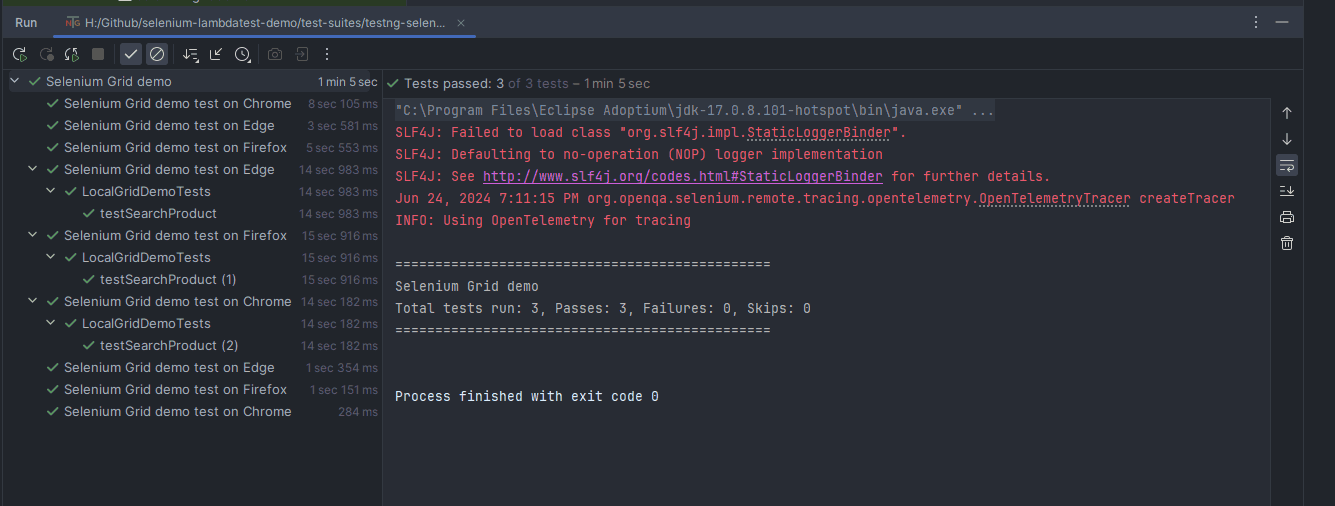Image resolution: width=1335 pixels, height=506 pixels.
Task: Select Edge suite row with 14 sec 983 ms
Action: pos(194,170)
